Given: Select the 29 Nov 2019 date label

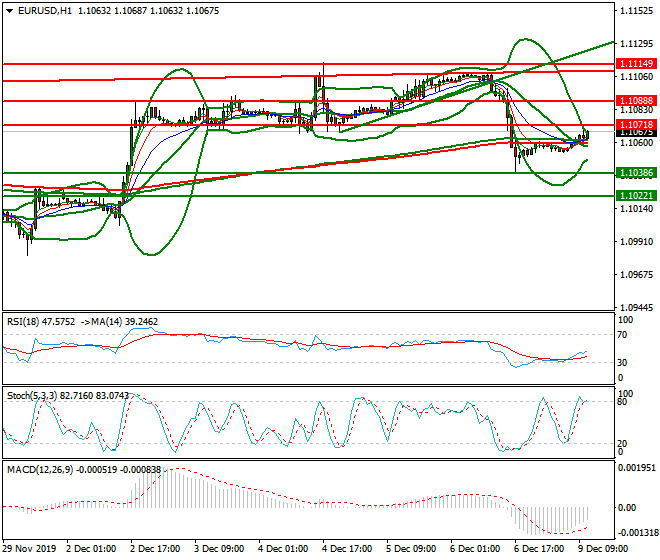Looking at the screenshot, I should pos(29,549).
